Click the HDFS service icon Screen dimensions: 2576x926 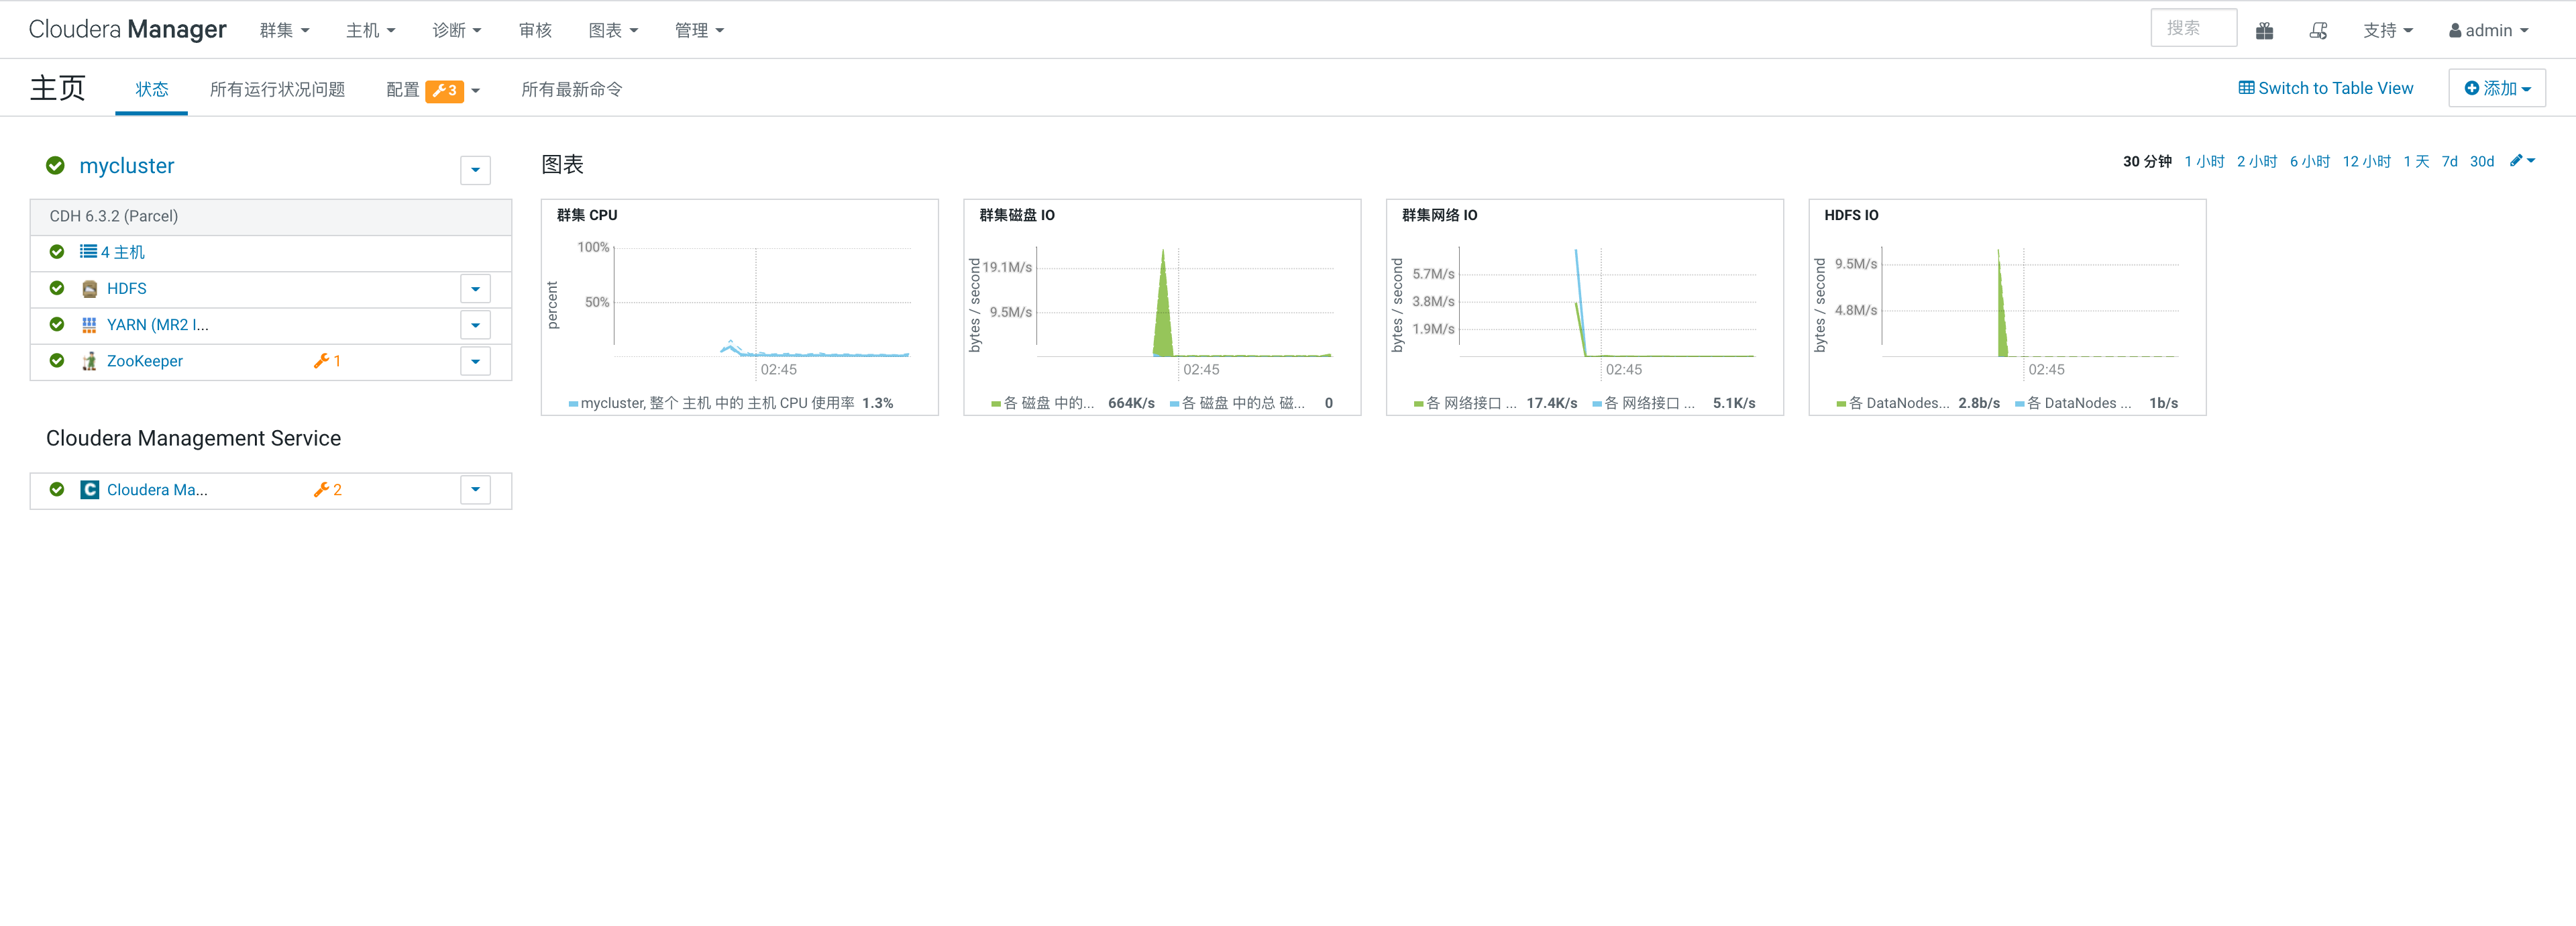pos(89,289)
